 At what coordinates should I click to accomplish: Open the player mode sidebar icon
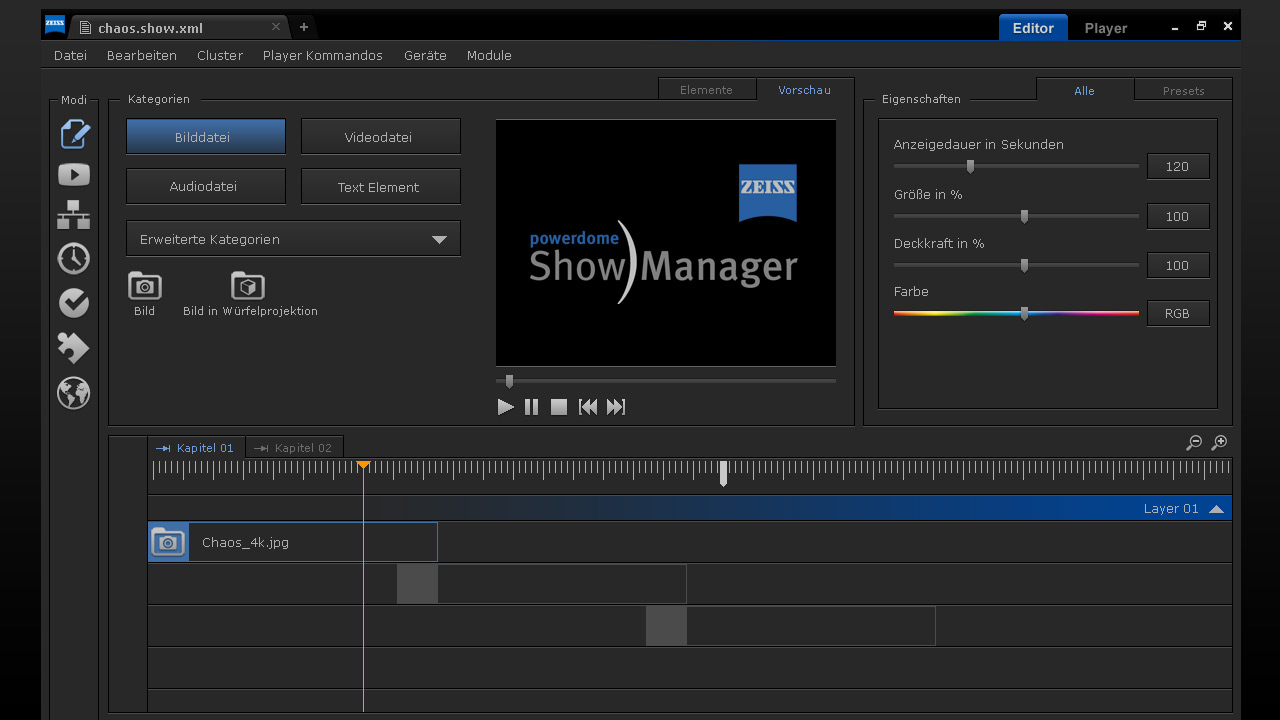click(x=73, y=174)
